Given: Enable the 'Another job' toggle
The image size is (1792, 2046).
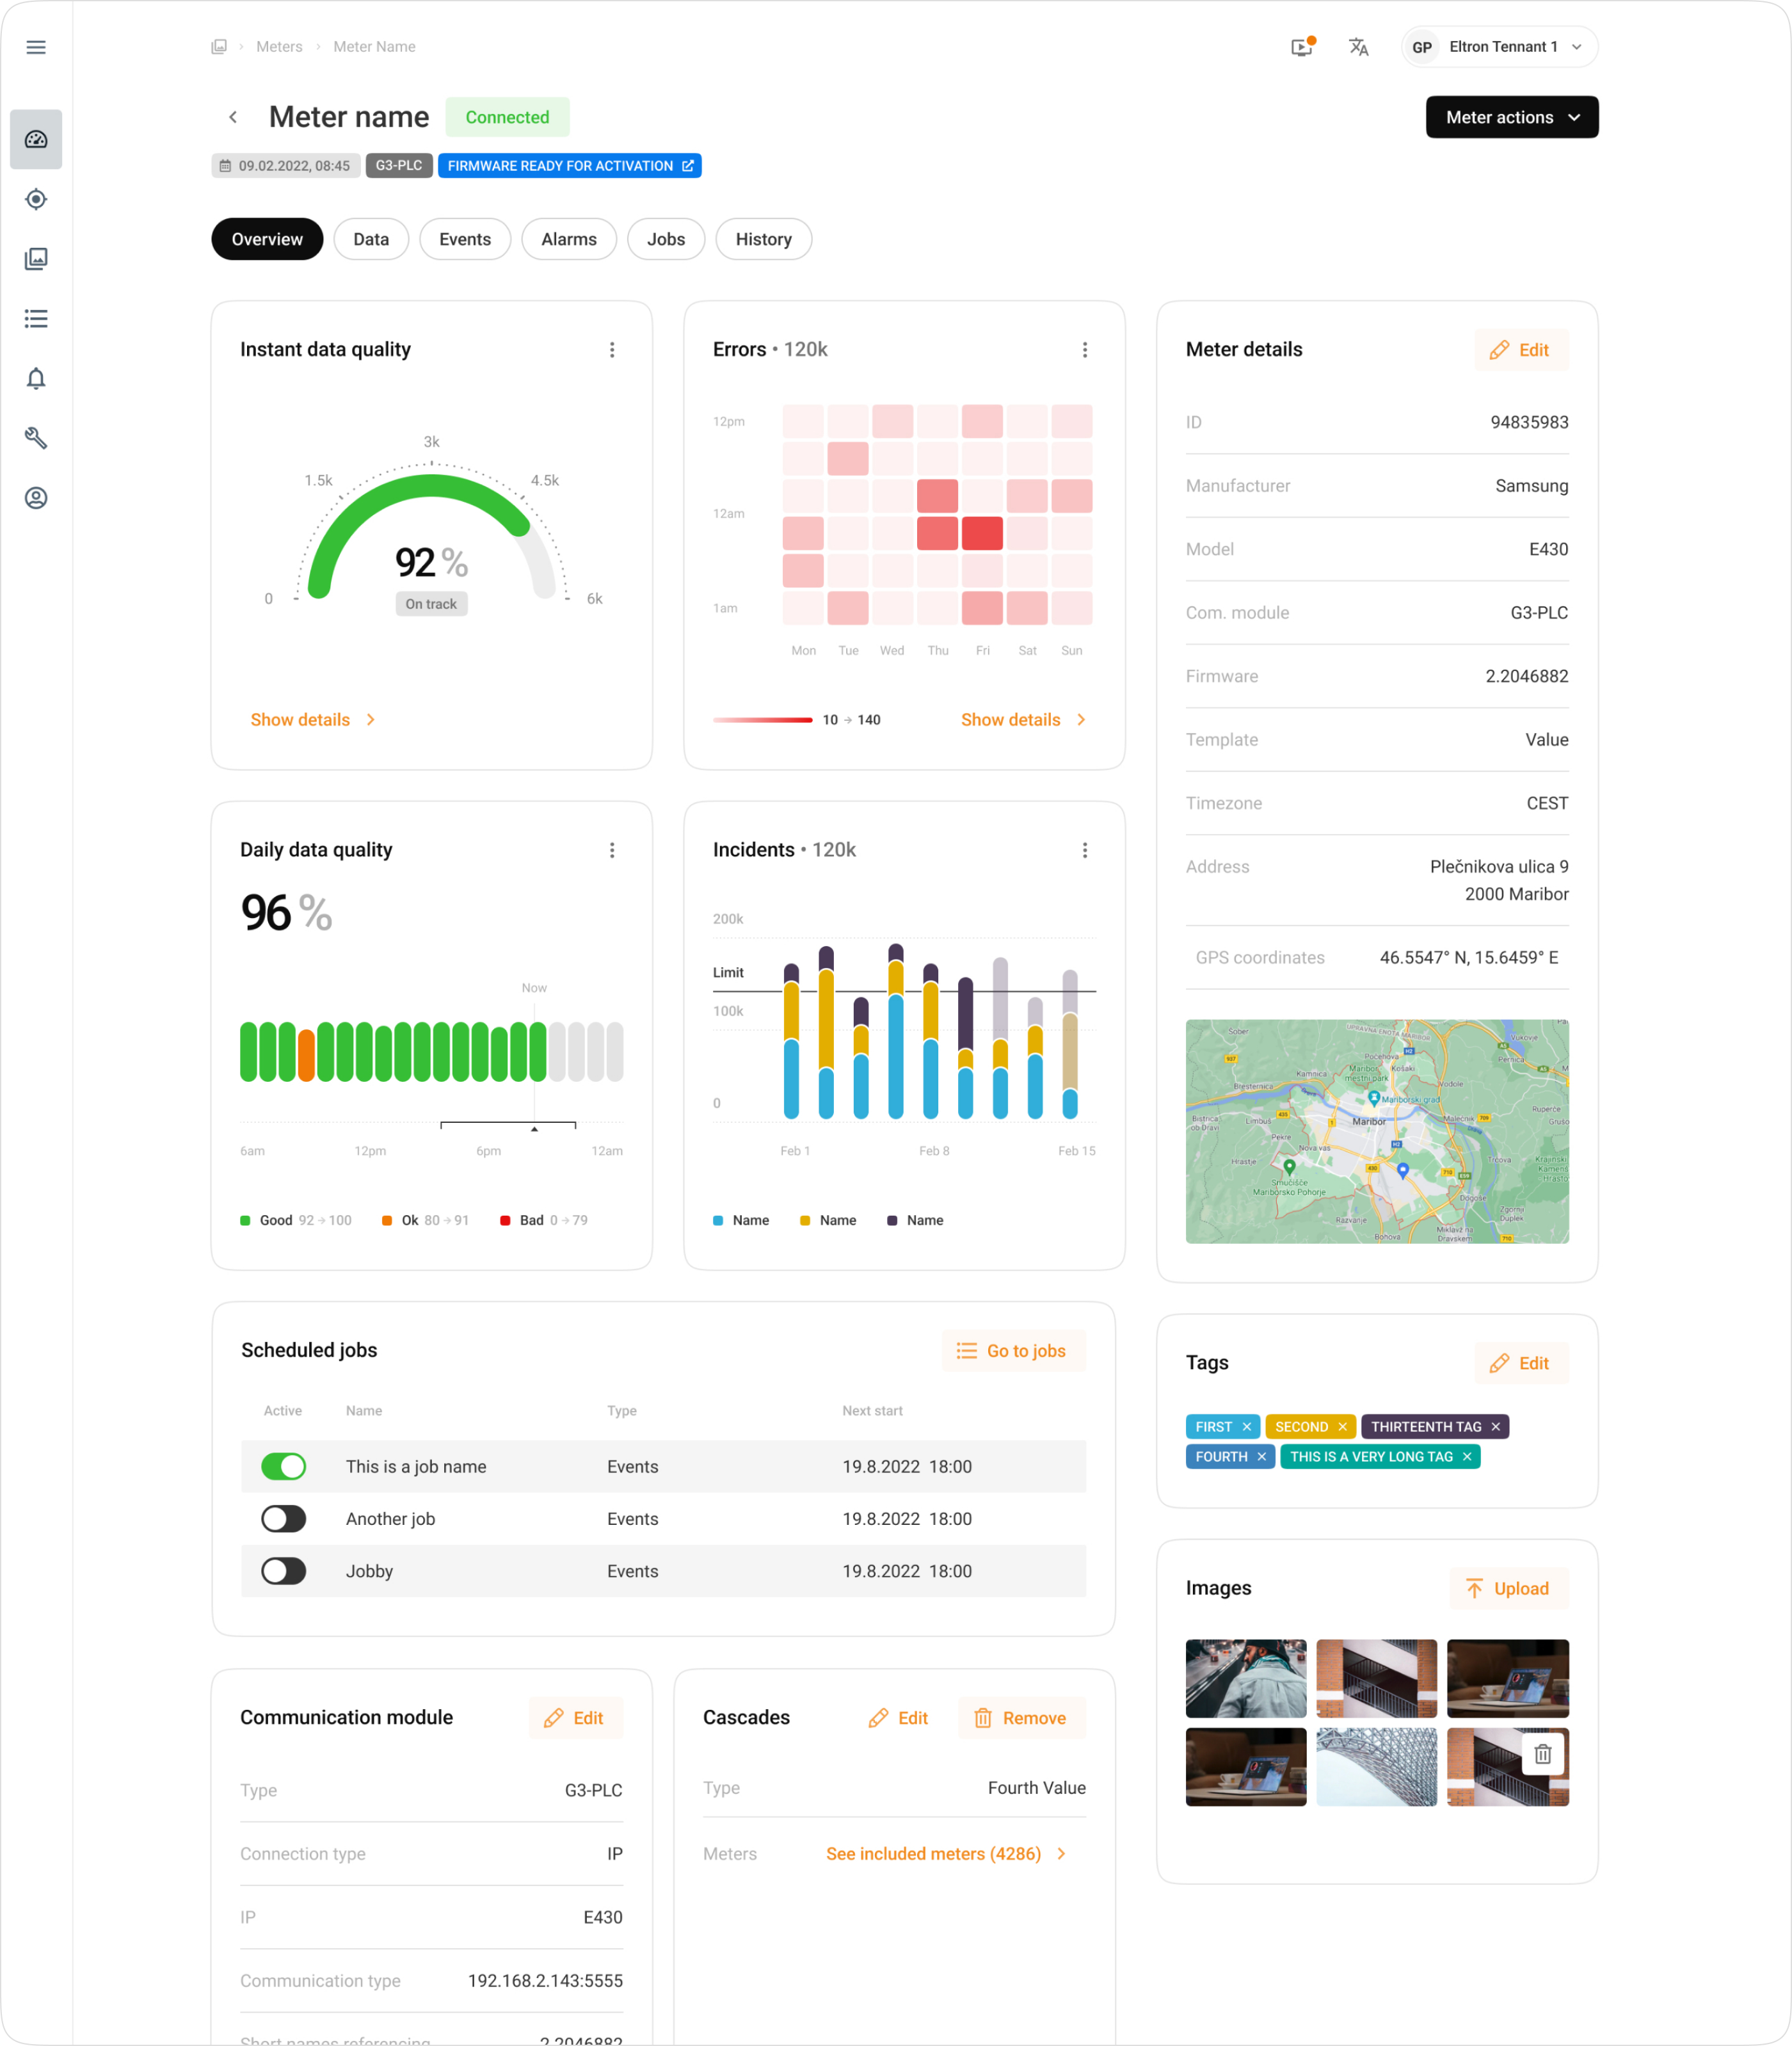Looking at the screenshot, I should (283, 1519).
